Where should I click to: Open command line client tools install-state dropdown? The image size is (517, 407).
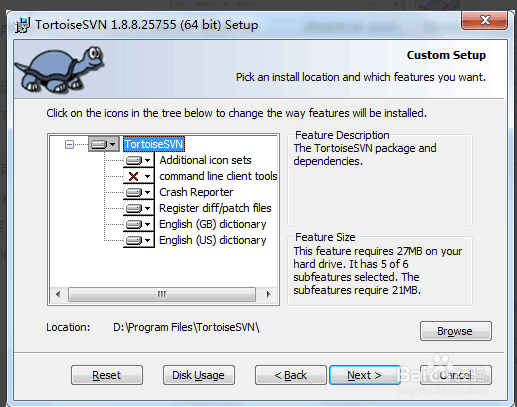pyautogui.click(x=139, y=176)
